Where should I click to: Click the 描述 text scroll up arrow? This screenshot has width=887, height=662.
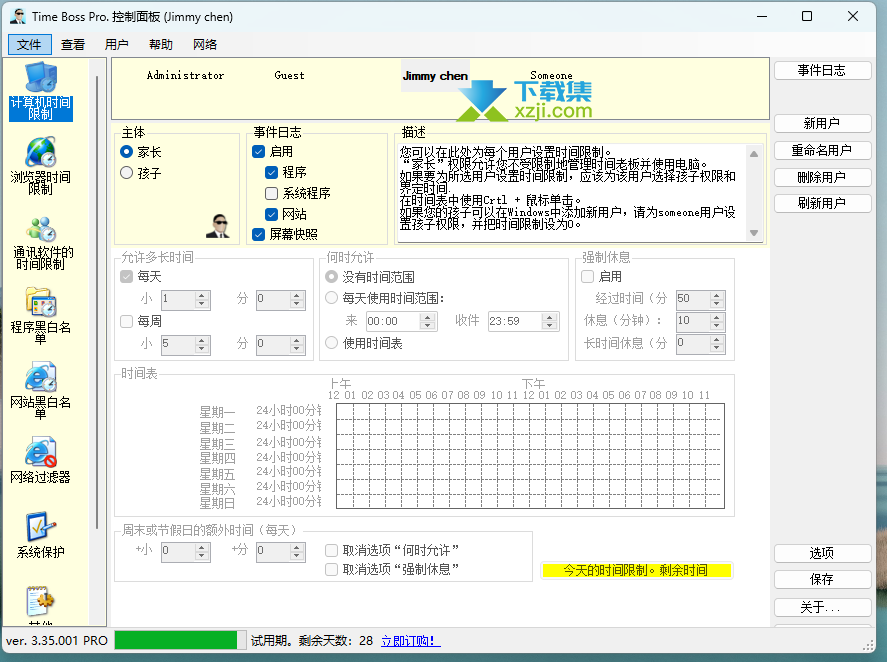754,154
